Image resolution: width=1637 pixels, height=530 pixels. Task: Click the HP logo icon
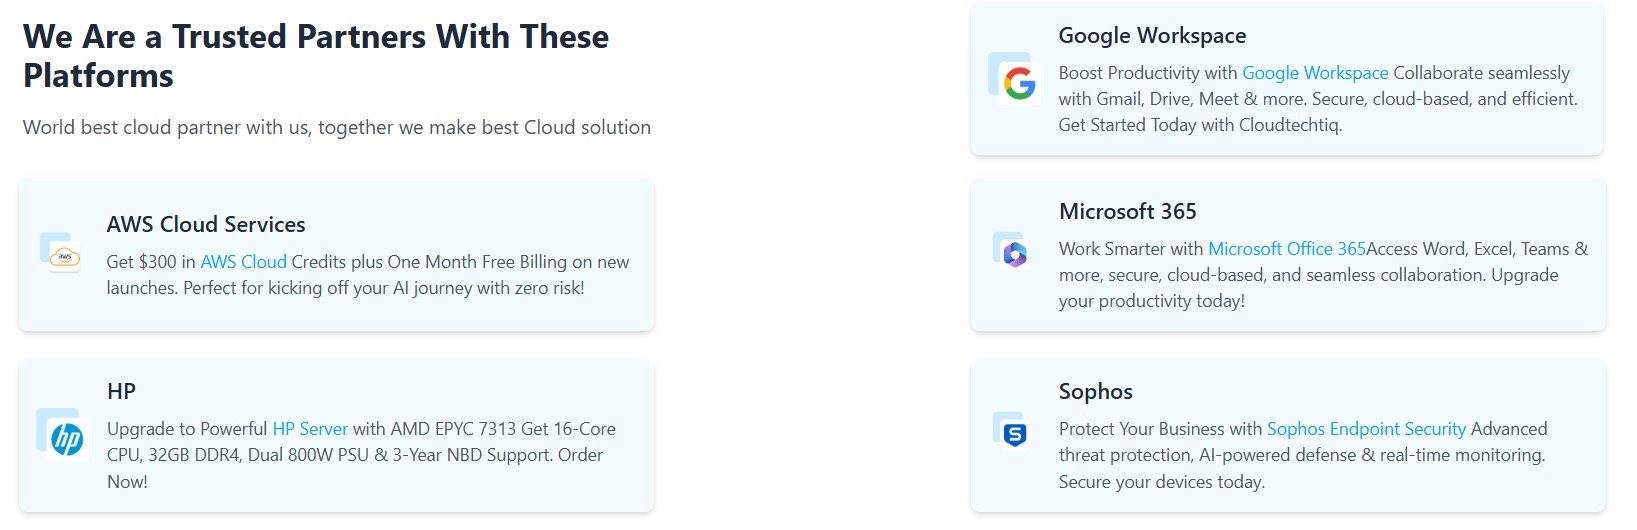click(x=67, y=439)
